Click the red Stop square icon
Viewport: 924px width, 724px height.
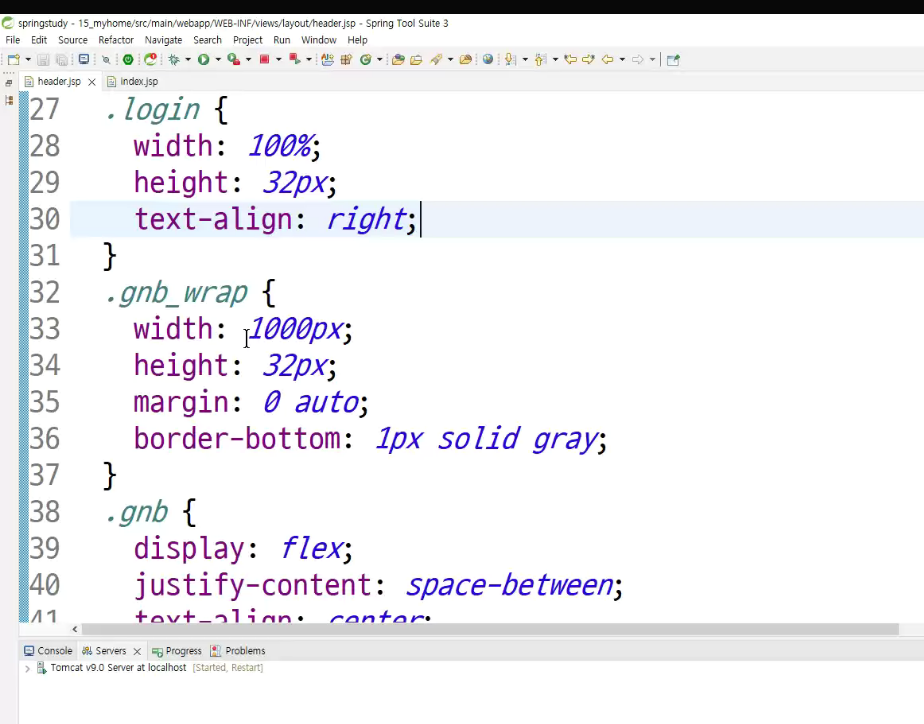[x=265, y=59]
